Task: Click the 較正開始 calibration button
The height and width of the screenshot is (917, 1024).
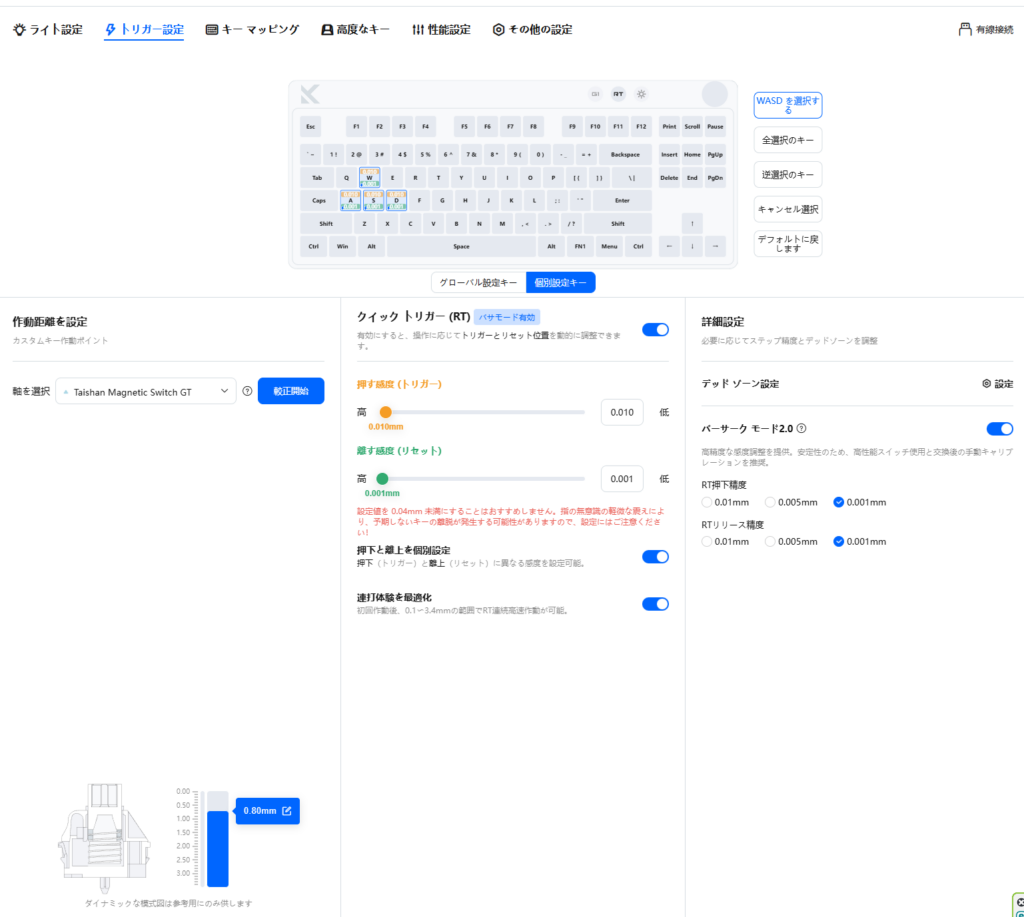Action: point(291,391)
